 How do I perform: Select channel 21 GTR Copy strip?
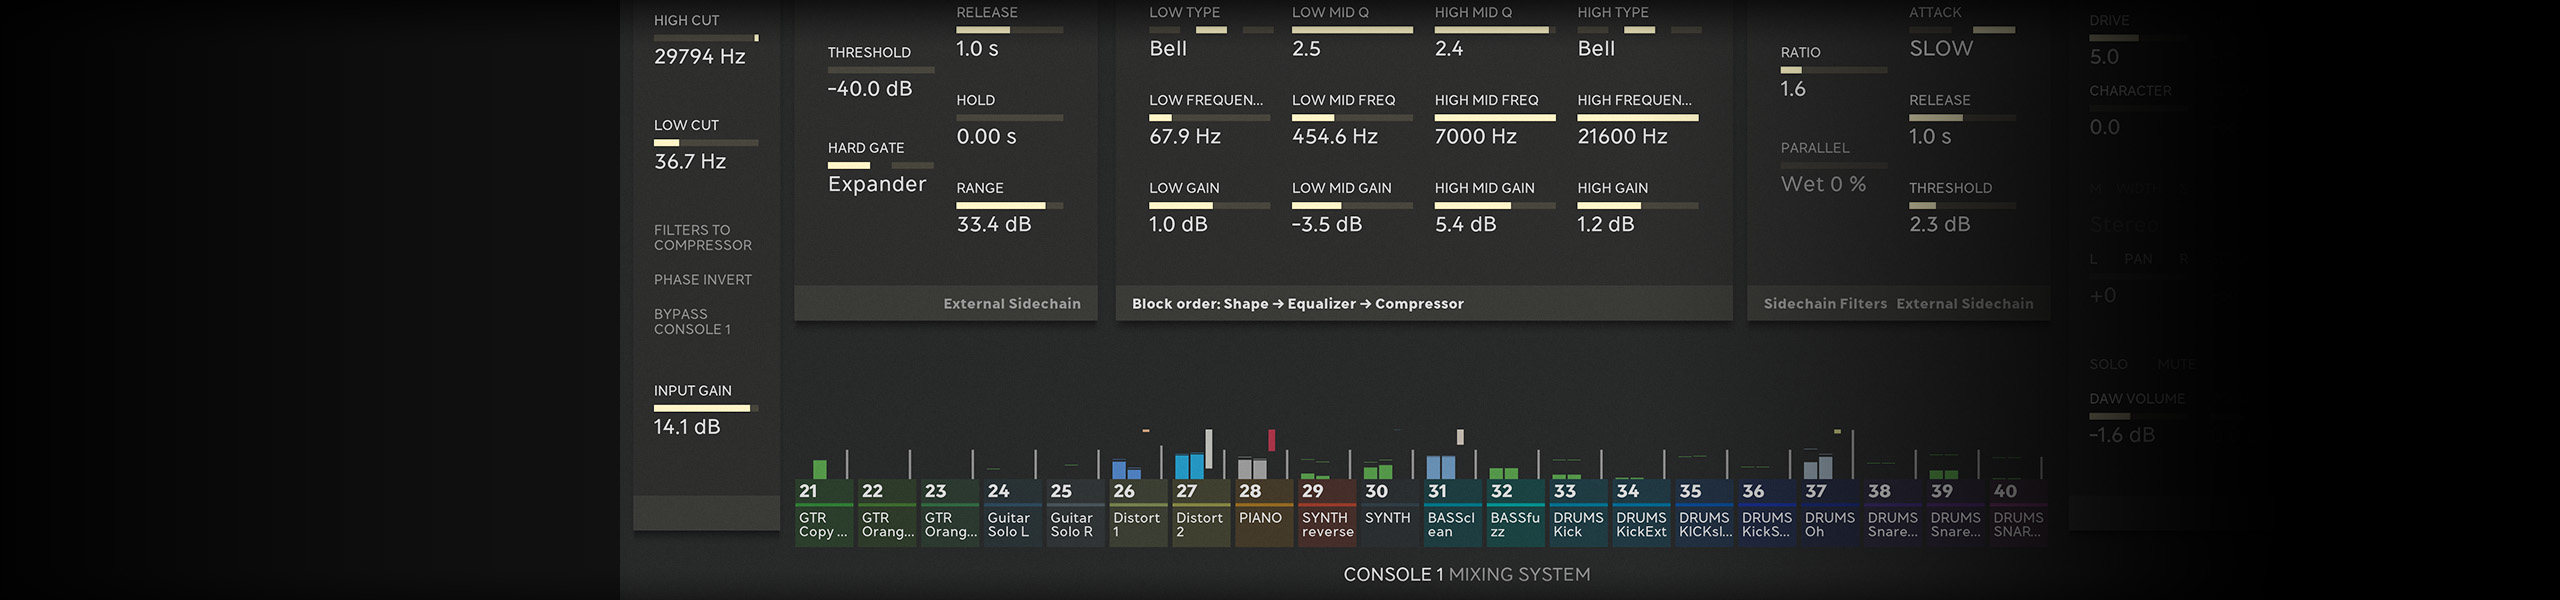(x=824, y=512)
